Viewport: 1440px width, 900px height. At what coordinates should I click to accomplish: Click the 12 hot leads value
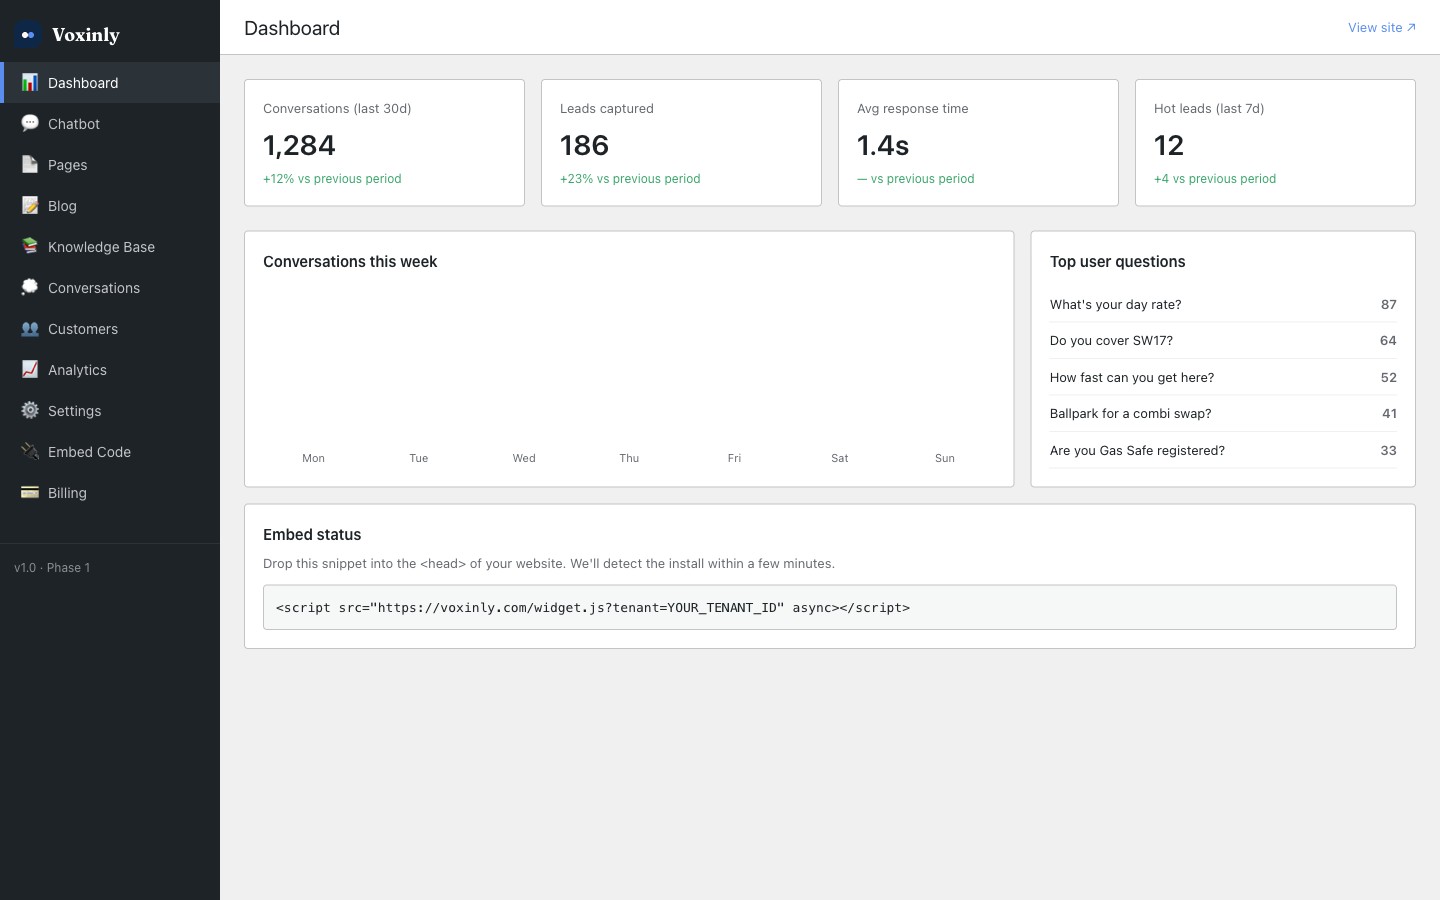[x=1169, y=146]
